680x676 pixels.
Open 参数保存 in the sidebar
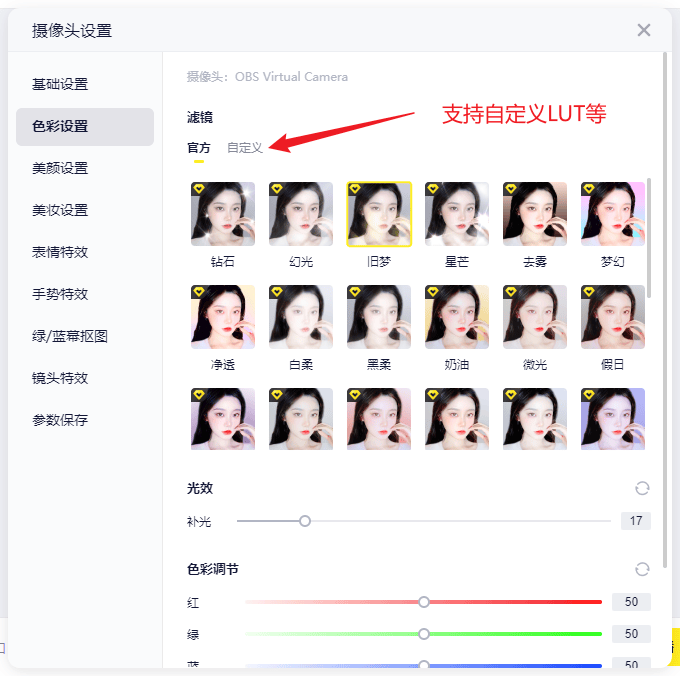(x=60, y=420)
